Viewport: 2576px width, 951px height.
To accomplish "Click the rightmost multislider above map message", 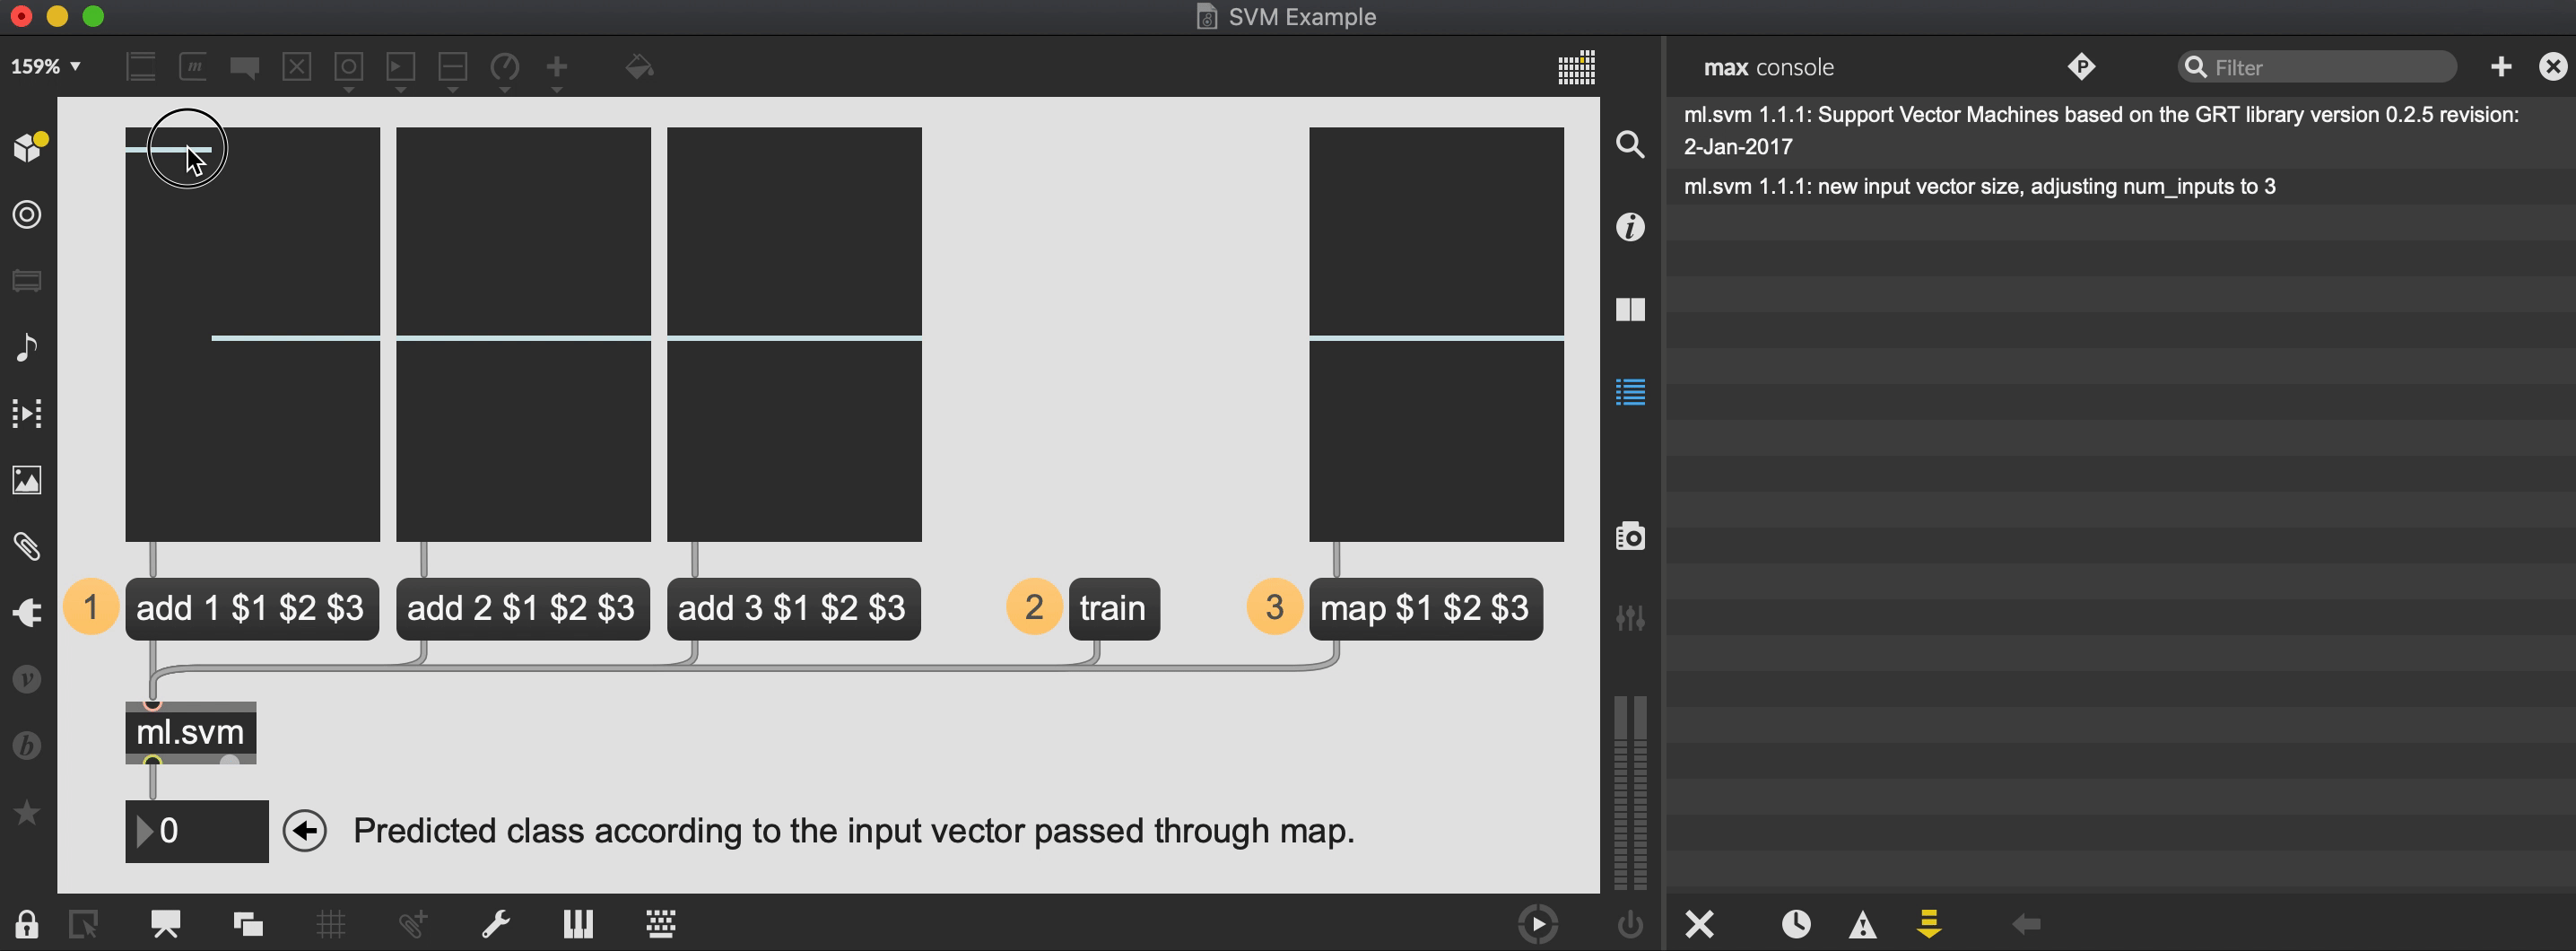I will point(1436,334).
